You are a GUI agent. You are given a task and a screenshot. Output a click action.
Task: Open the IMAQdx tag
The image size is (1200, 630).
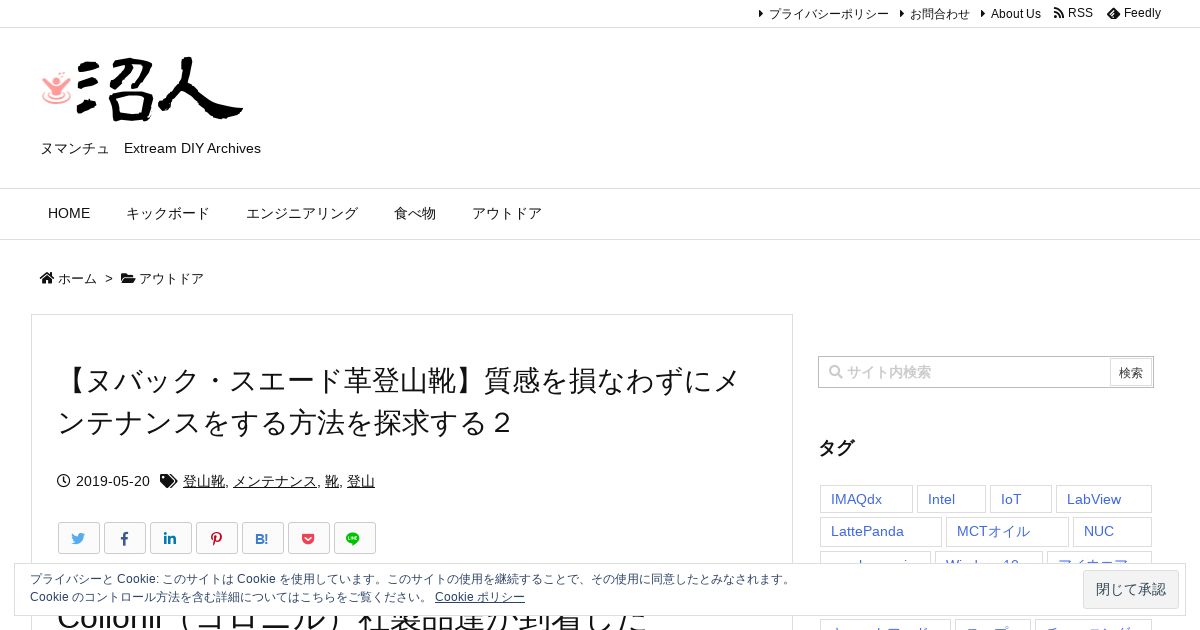tap(866, 499)
